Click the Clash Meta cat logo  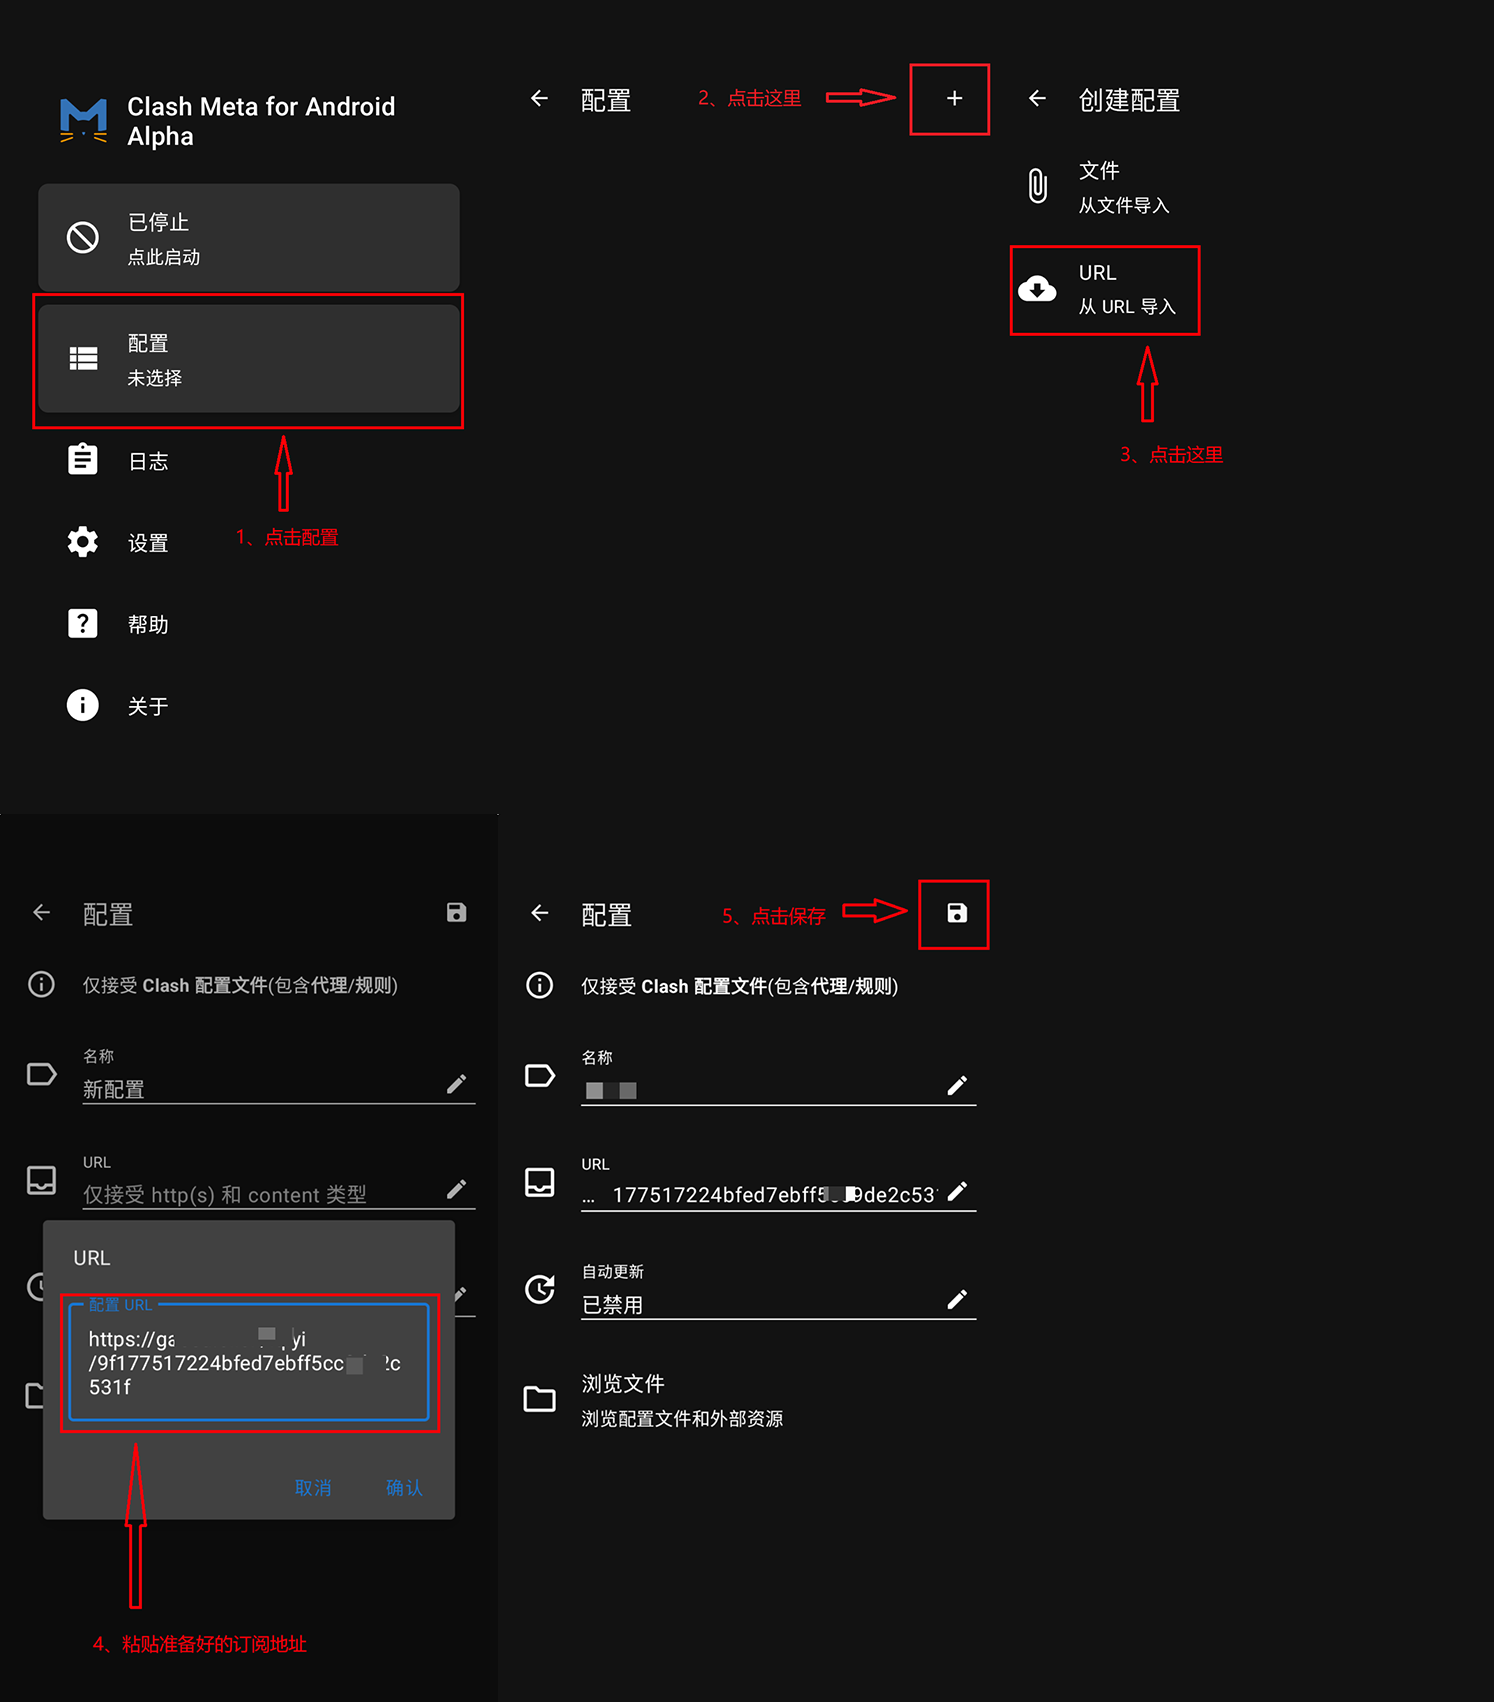point(84,121)
